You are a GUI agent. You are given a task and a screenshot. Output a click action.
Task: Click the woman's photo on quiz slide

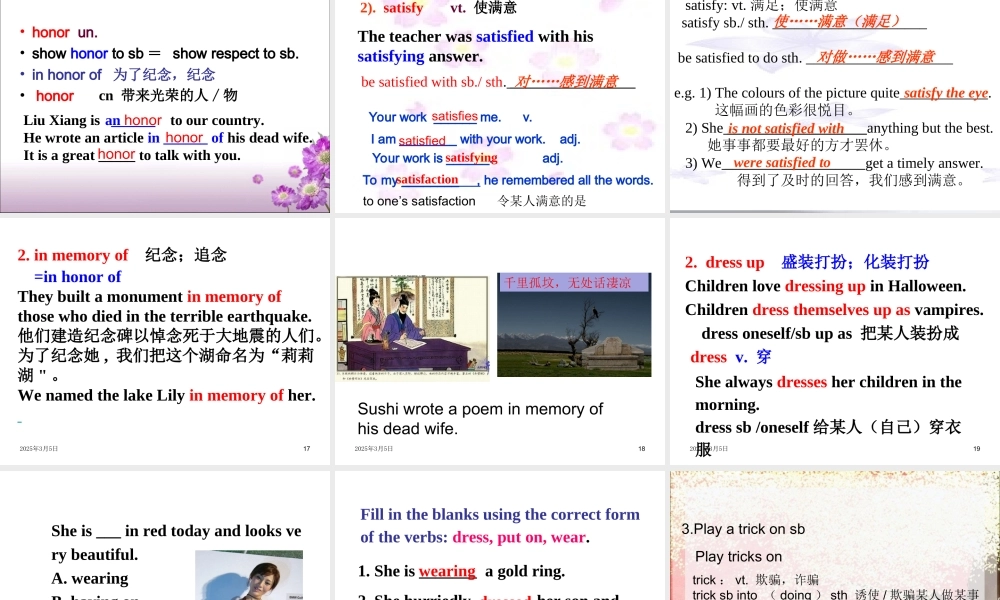pyautogui.click(x=249, y=577)
